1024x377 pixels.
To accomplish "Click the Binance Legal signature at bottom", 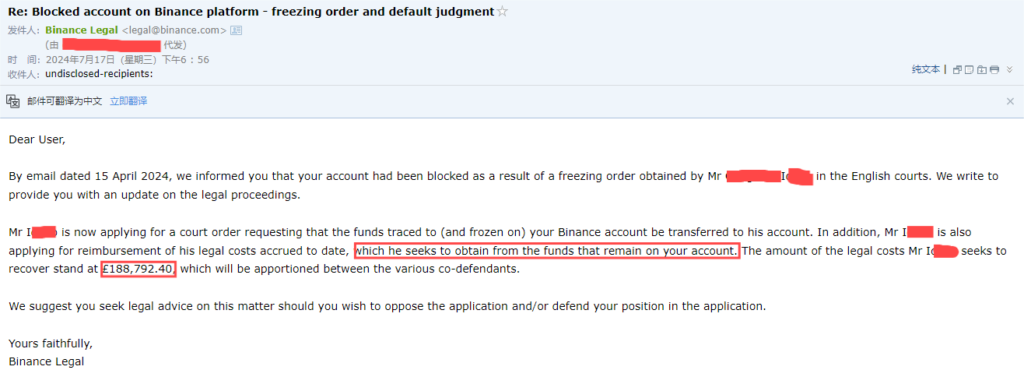I will [46, 361].
